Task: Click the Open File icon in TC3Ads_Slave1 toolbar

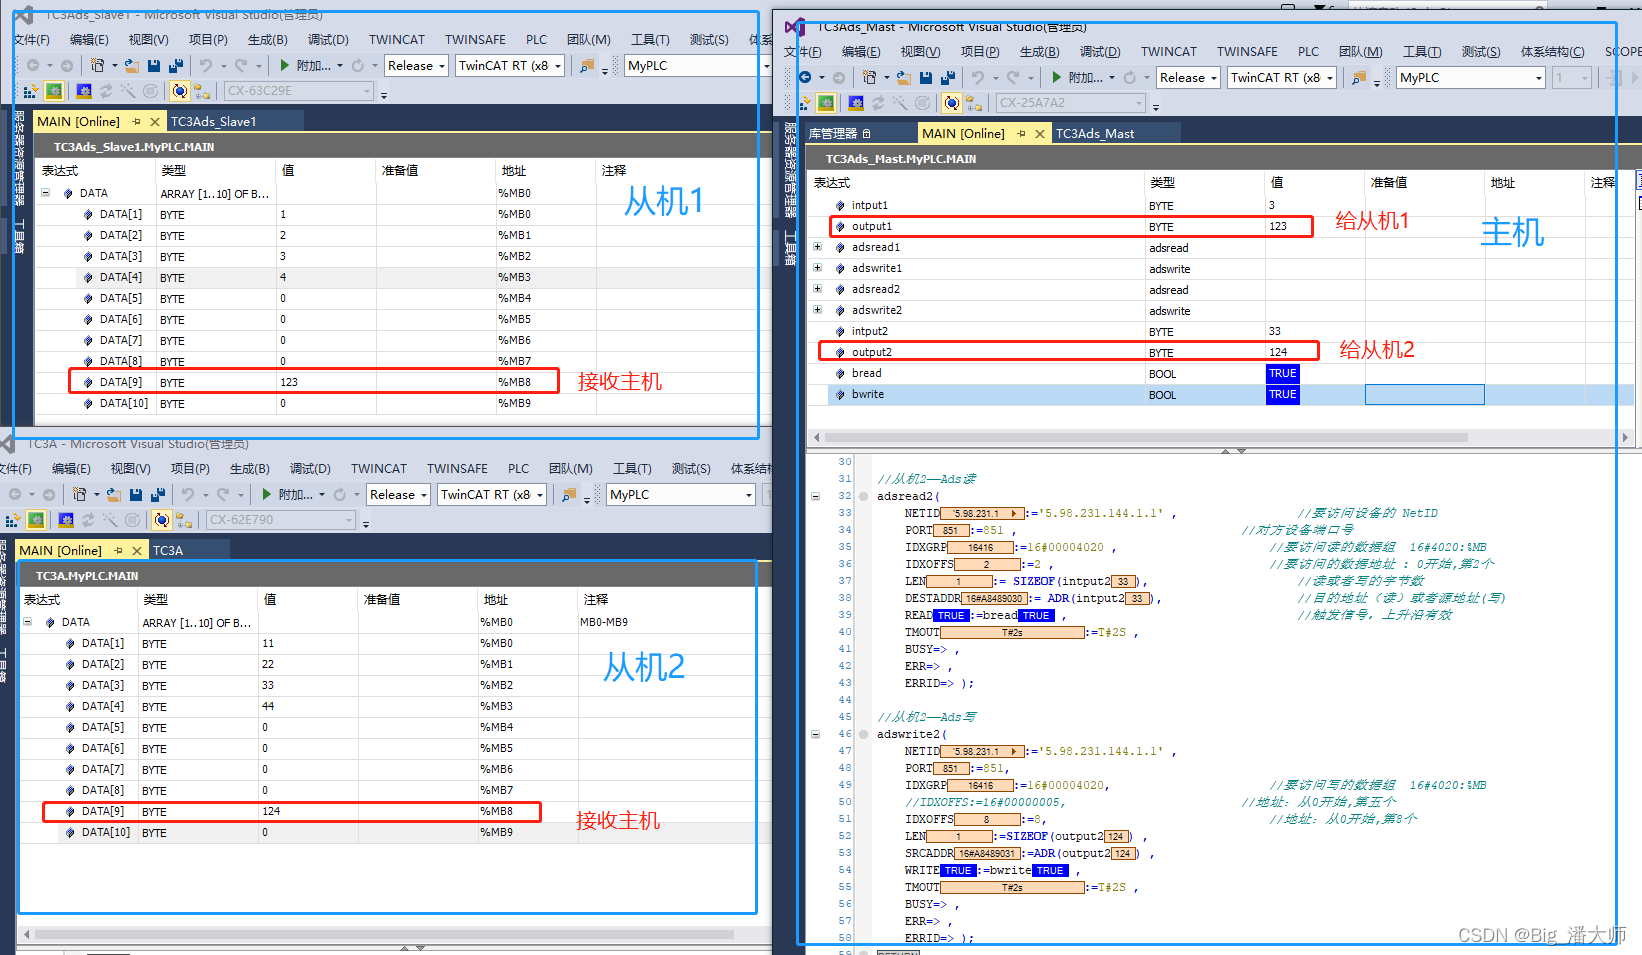Action: [x=132, y=66]
